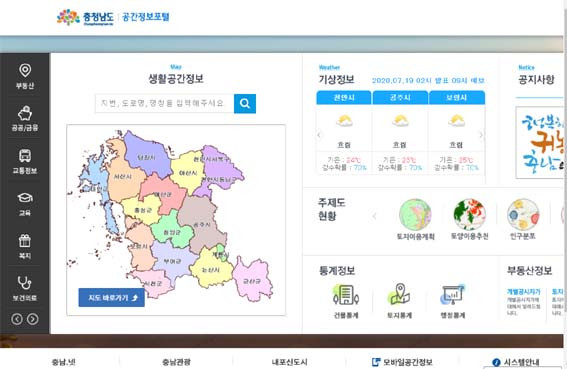Open the 복지 gift box icon
Viewport: 567px width, 369px height.
[x=25, y=241]
